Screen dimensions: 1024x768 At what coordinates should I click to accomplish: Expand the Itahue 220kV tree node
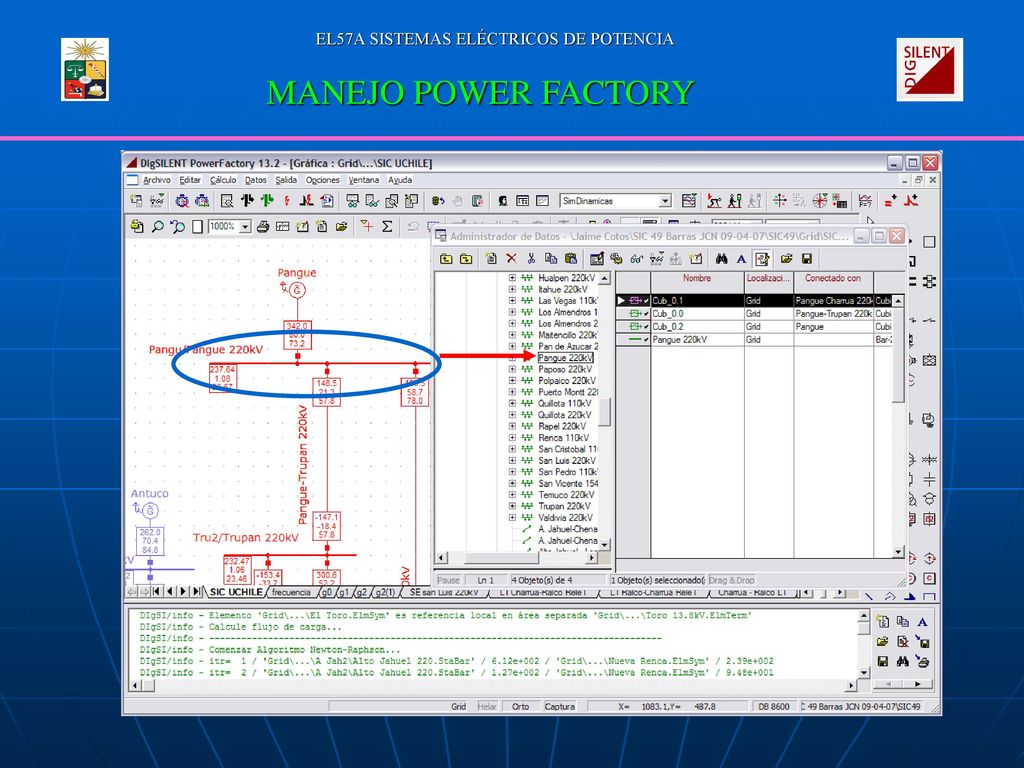512,289
